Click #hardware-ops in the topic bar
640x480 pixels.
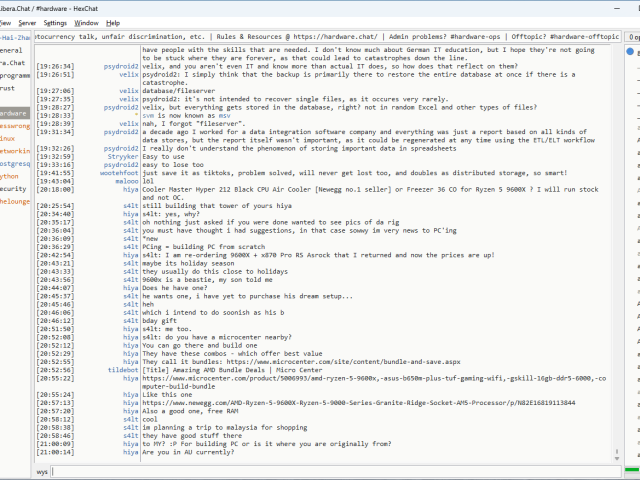tap(475, 37)
